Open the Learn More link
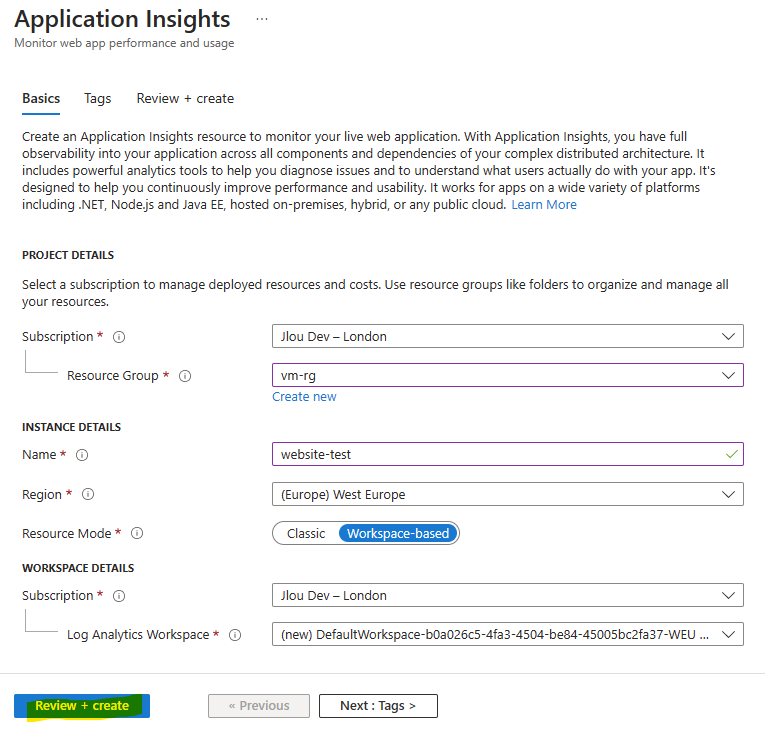This screenshot has width=765, height=729. point(544,204)
